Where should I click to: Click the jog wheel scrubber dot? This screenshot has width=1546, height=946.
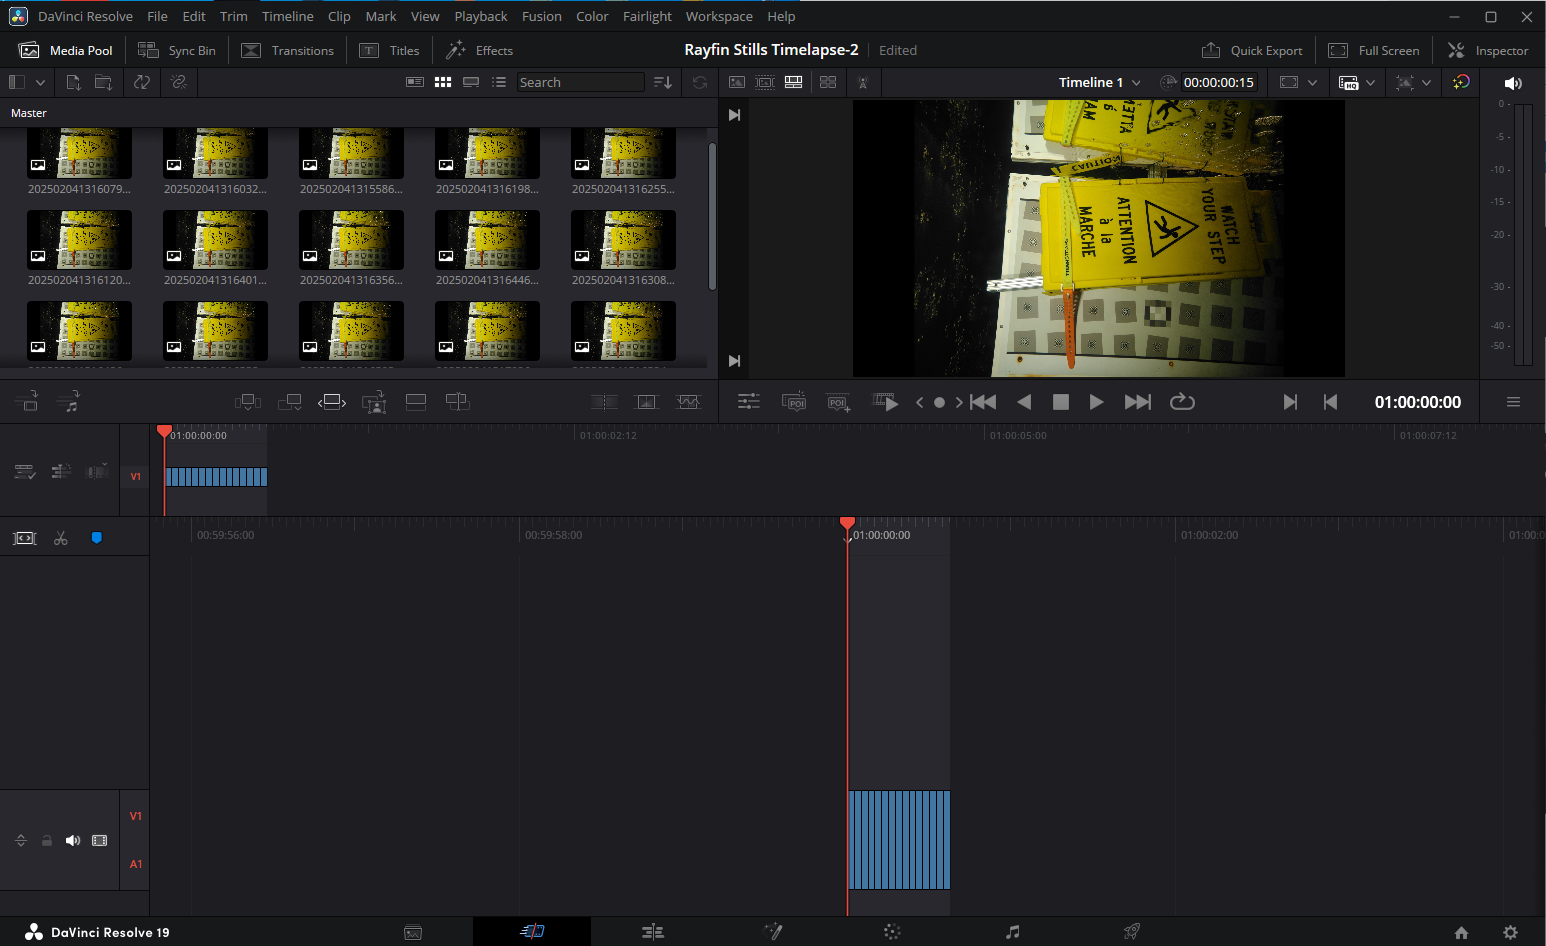[939, 403]
